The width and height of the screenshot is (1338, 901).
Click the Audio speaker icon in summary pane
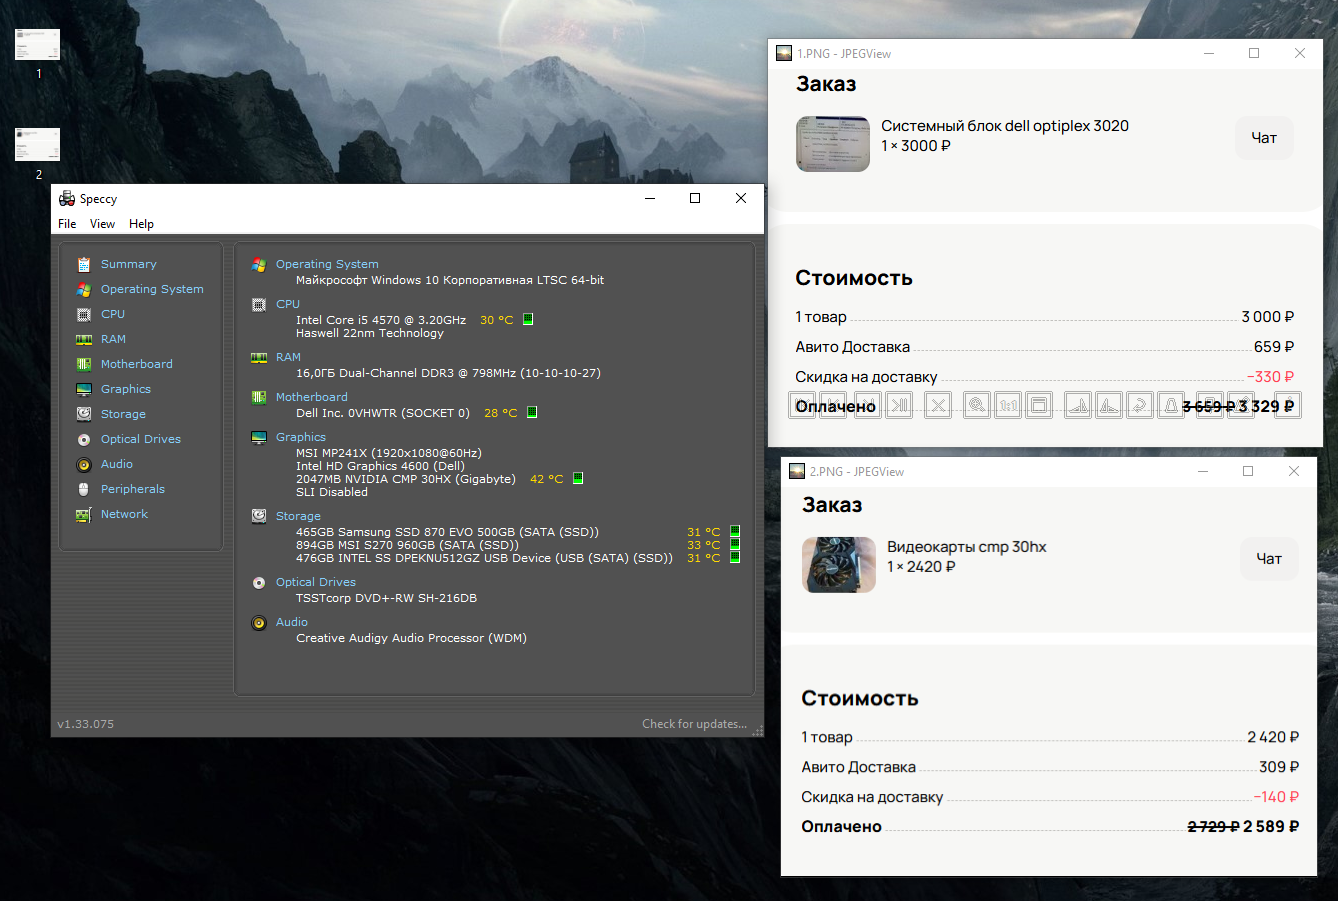tap(259, 622)
